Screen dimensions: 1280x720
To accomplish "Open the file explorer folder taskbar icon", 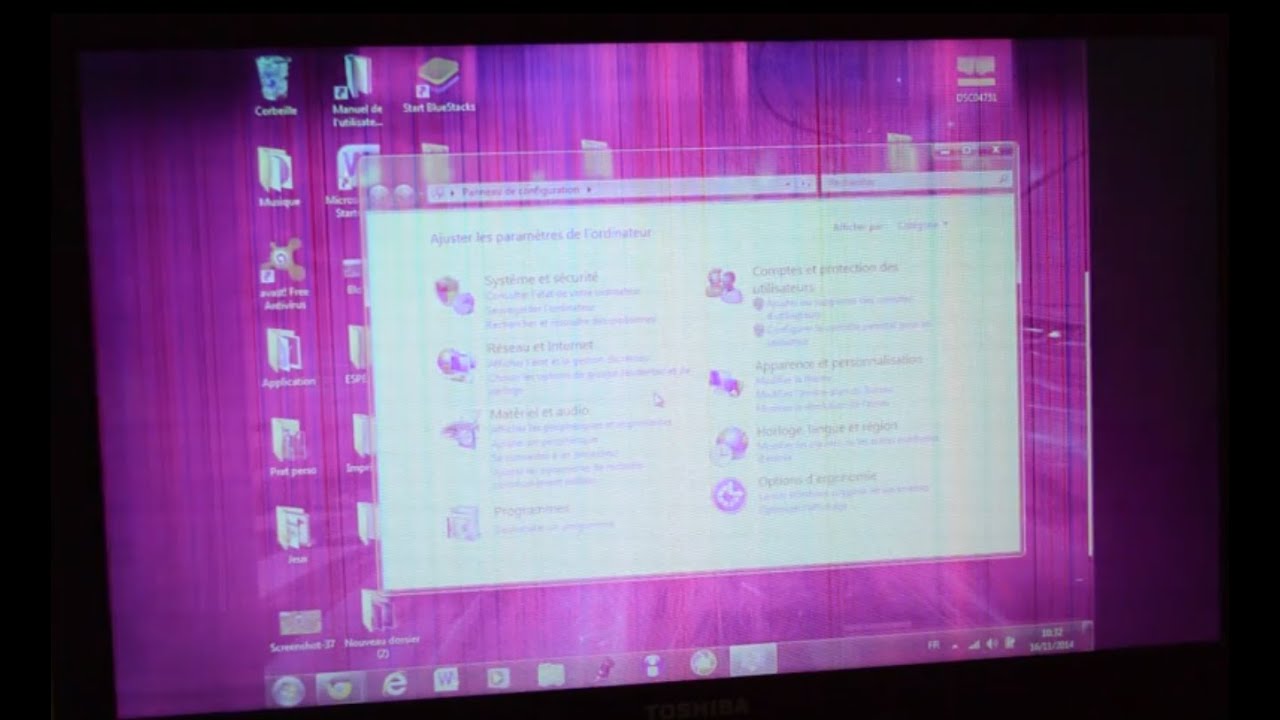I will [550, 675].
